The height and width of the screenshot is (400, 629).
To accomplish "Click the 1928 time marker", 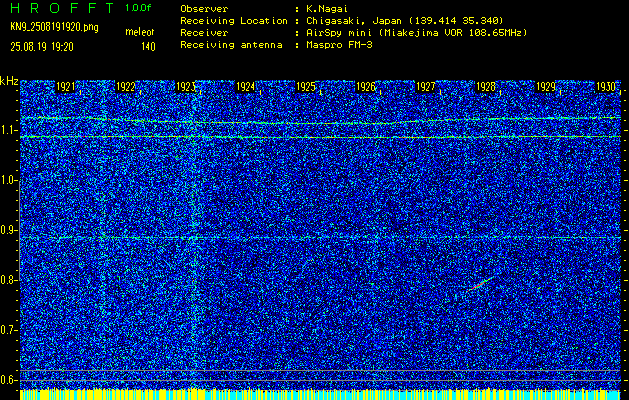I will 485,87.
